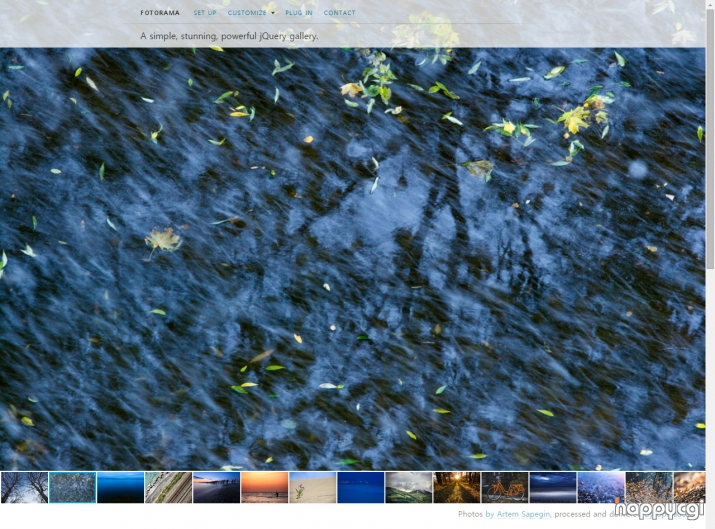
Task: Select the deep blue gradient sea thumbnail
Action: tap(120, 488)
